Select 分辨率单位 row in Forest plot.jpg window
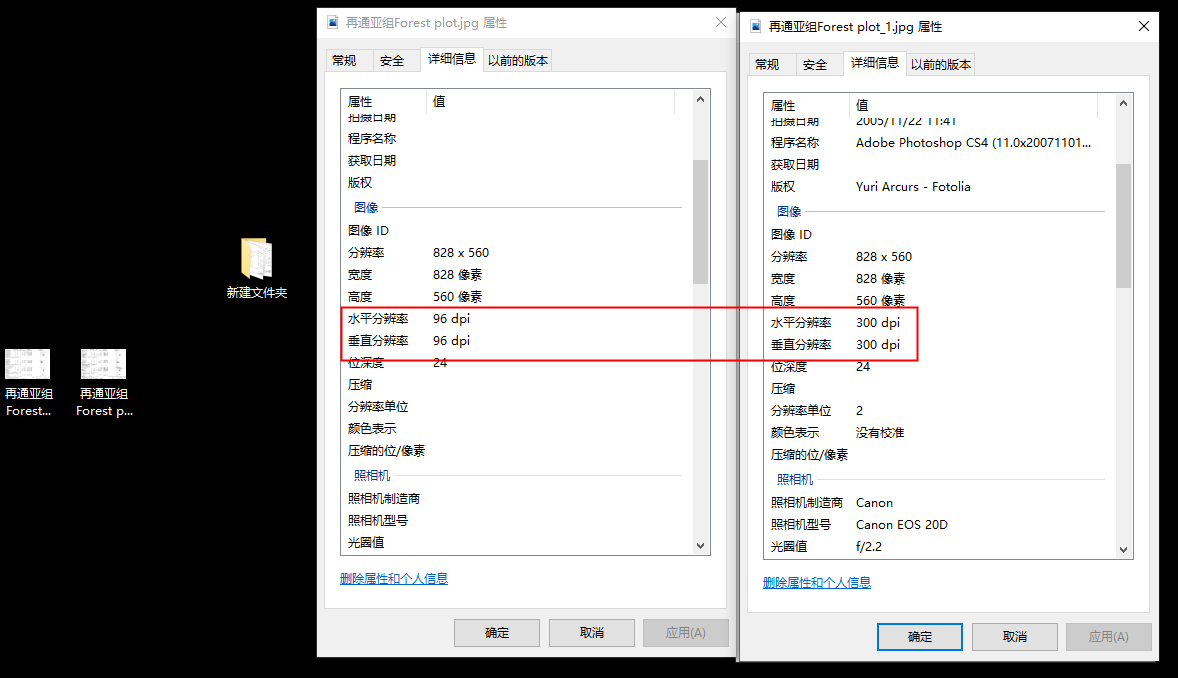This screenshot has width=1178, height=678. [x=517, y=407]
